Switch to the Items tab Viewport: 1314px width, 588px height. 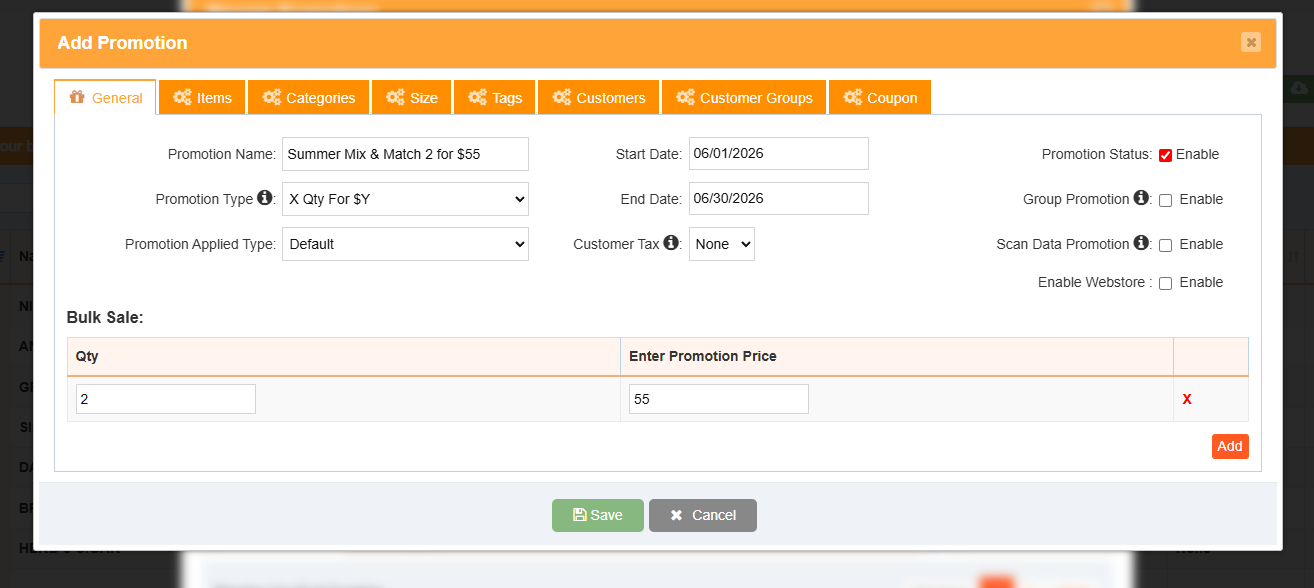(202, 98)
